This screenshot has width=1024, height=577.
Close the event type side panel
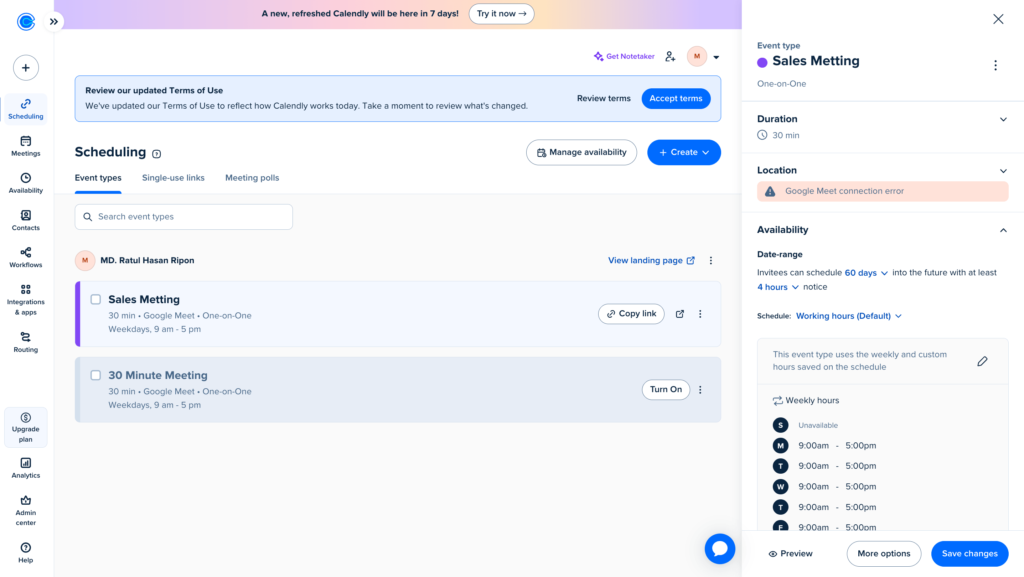(998, 19)
